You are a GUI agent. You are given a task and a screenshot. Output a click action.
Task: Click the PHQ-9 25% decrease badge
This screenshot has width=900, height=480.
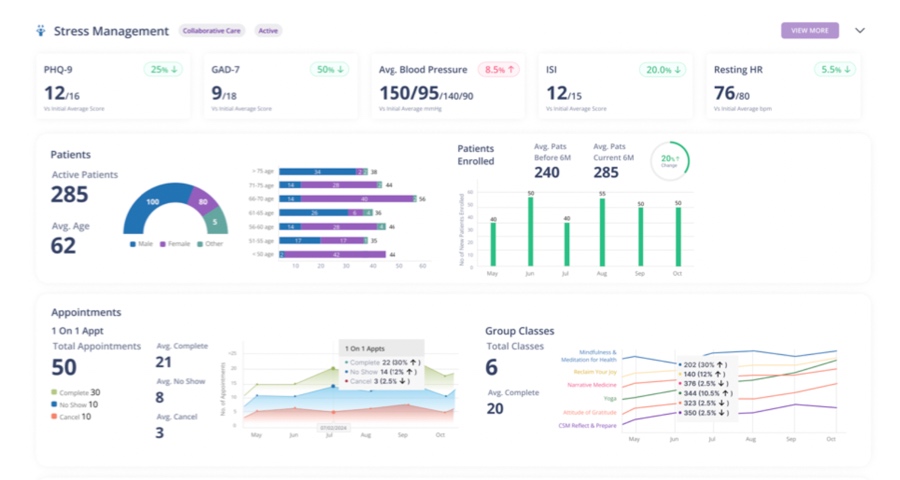pyautogui.click(x=163, y=70)
